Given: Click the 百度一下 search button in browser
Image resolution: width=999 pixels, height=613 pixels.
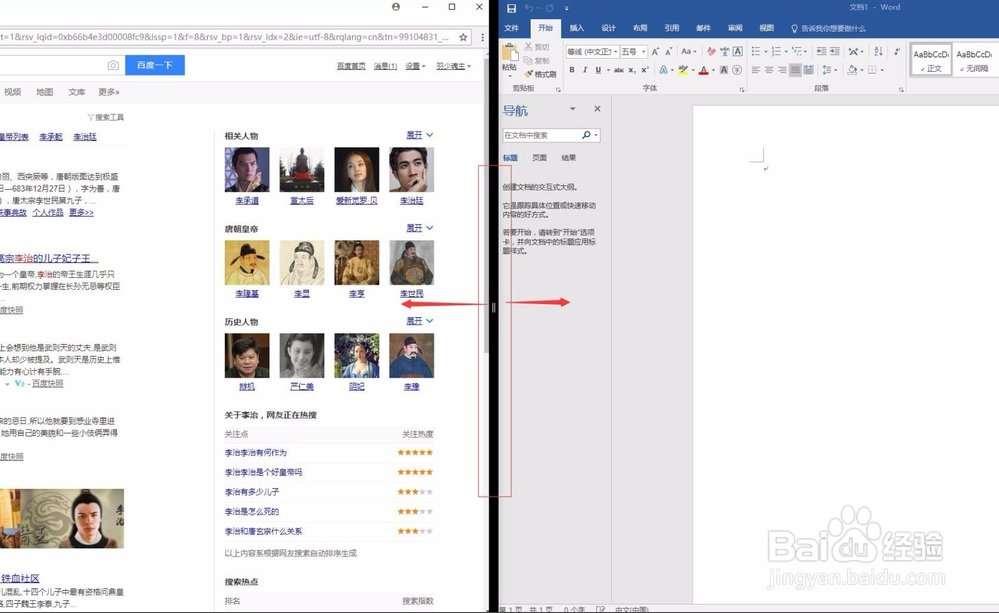Looking at the screenshot, I should [155, 65].
